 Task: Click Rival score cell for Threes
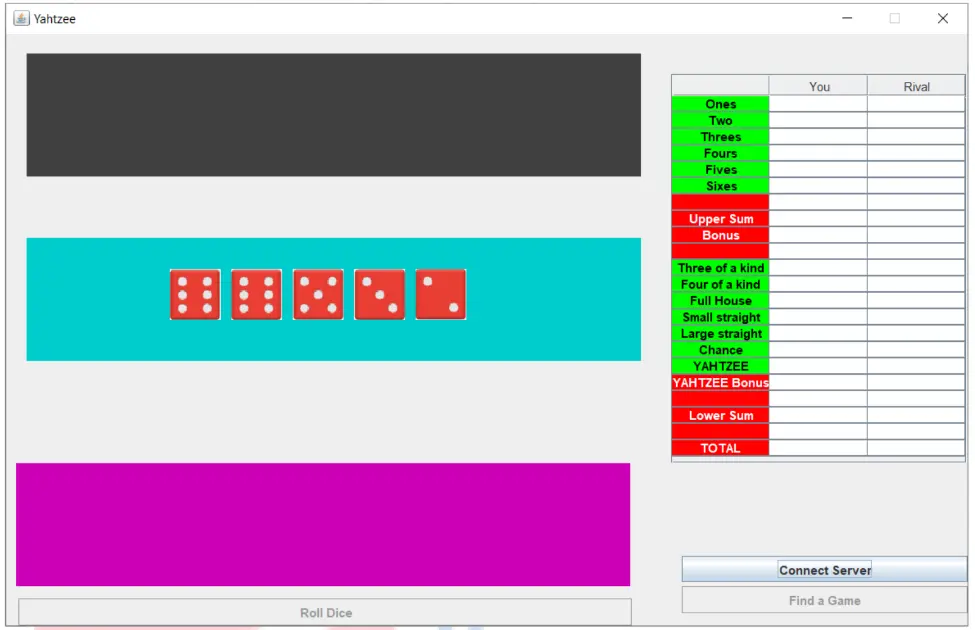pyautogui.click(x=917, y=136)
